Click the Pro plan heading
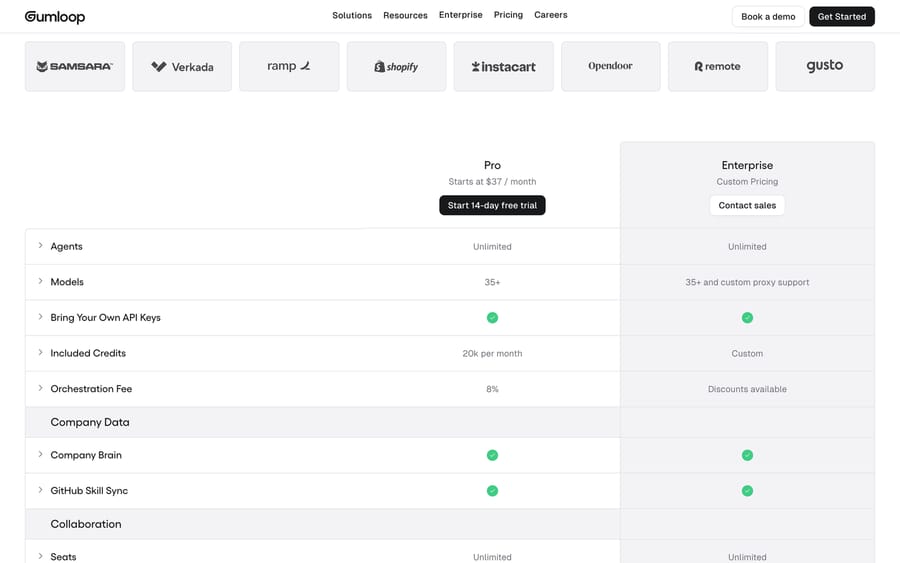This screenshot has height=563, width=900. pos(492,165)
